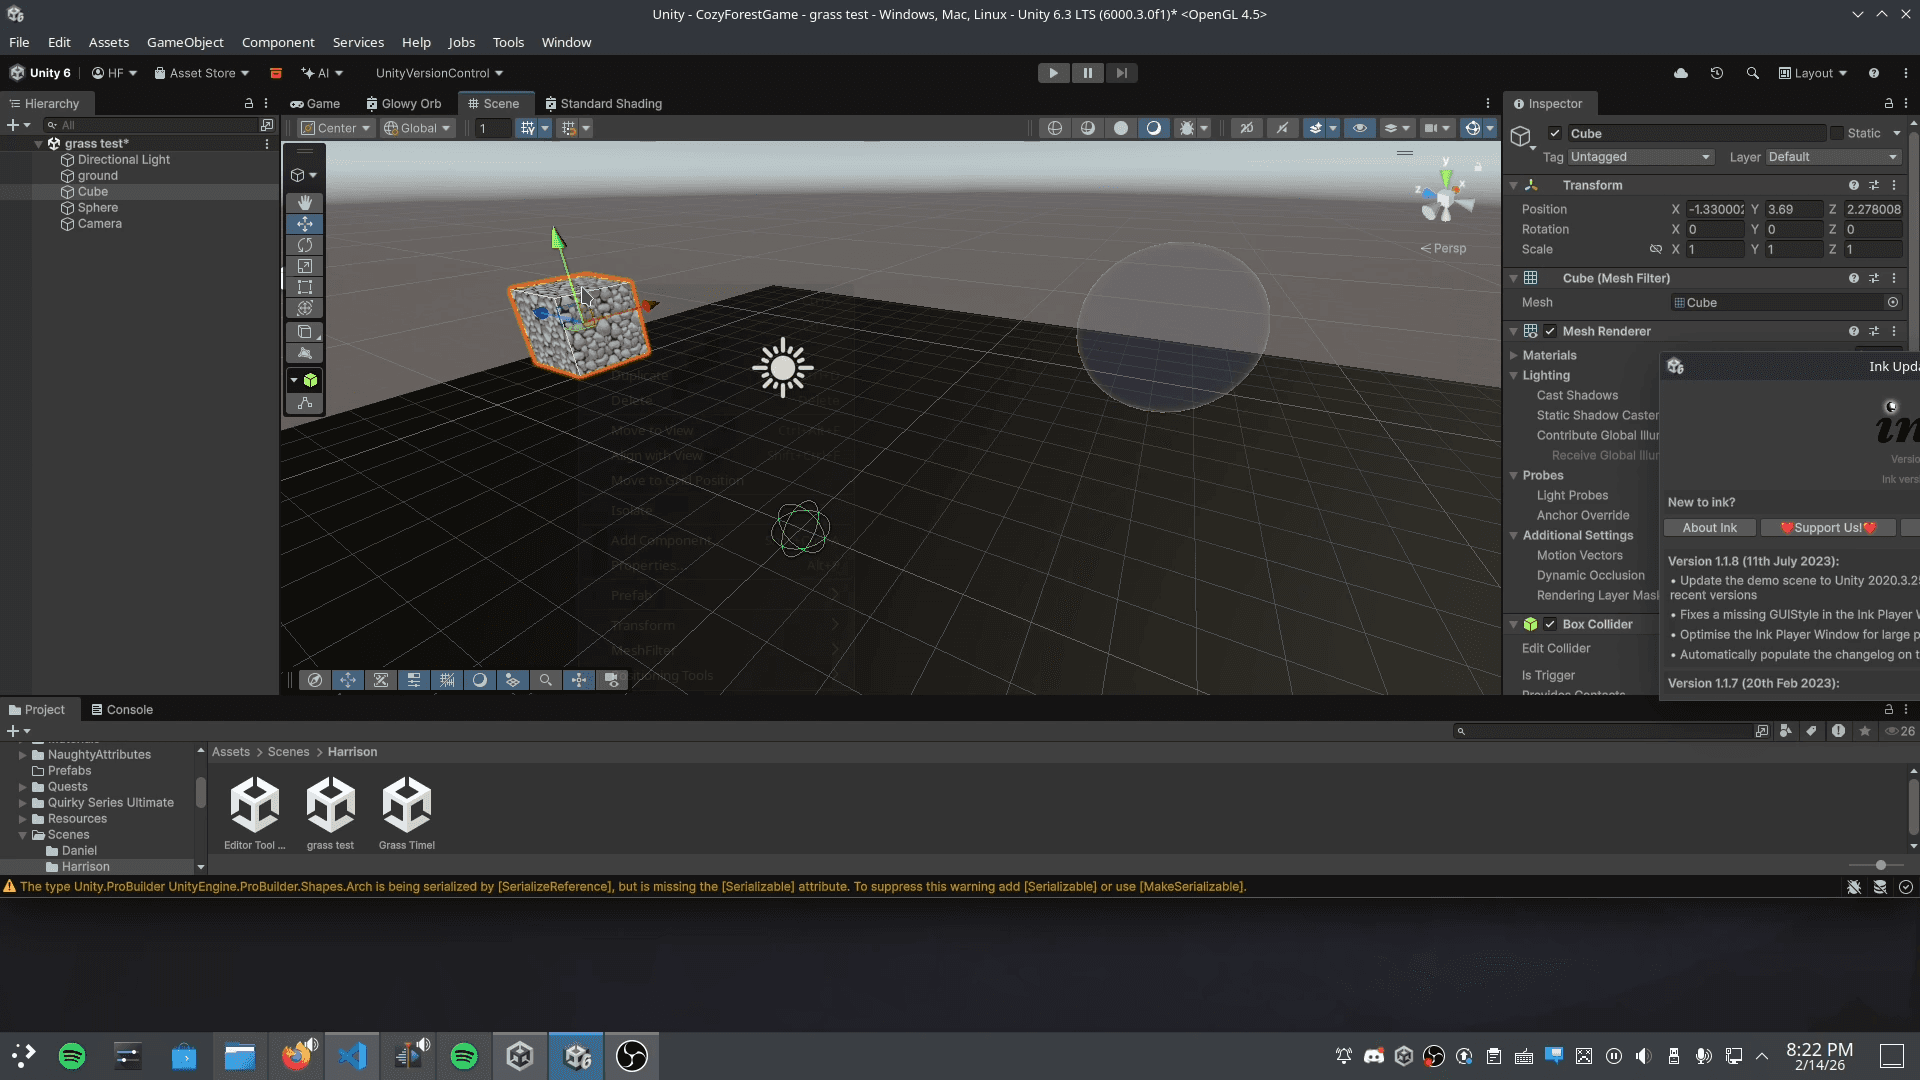
Task: Click the Support Us! button in the Ink window
Action: (x=1828, y=527)
